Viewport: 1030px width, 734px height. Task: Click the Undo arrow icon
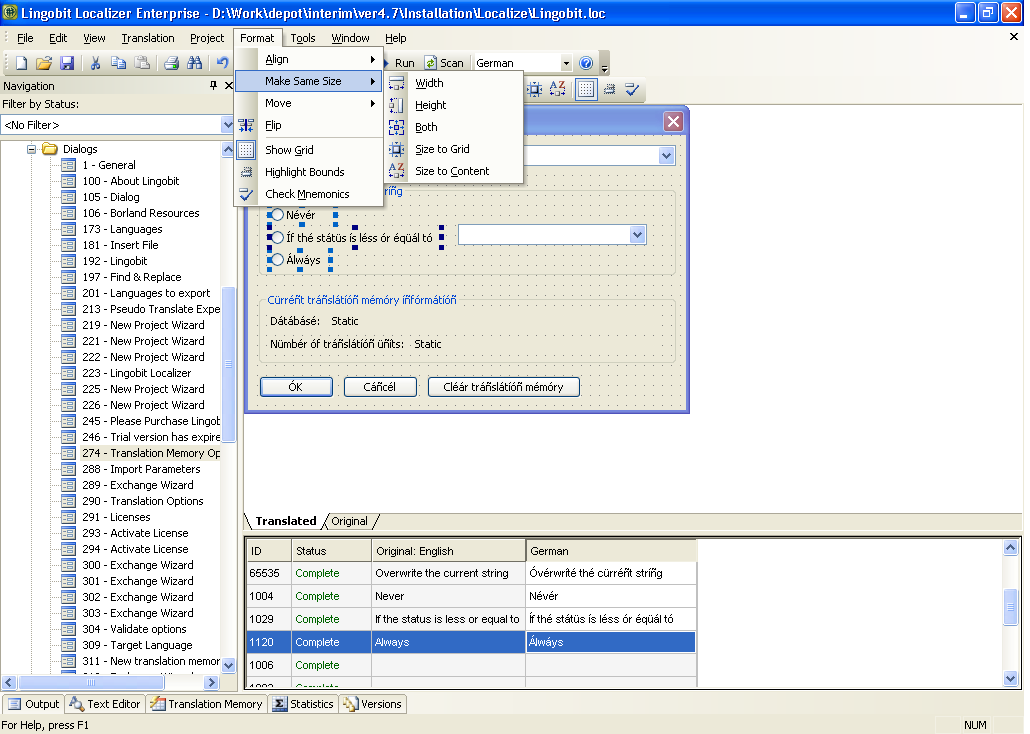pos(223,63)
